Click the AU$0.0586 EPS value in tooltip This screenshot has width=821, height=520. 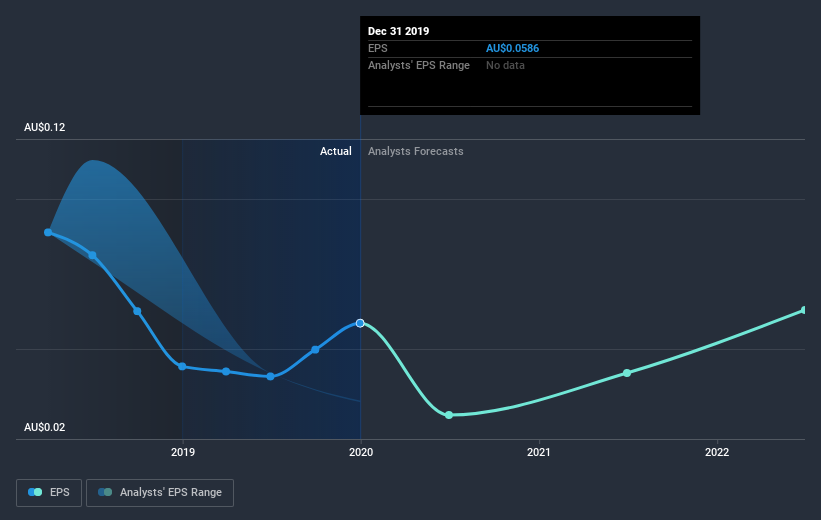(513, 48)
